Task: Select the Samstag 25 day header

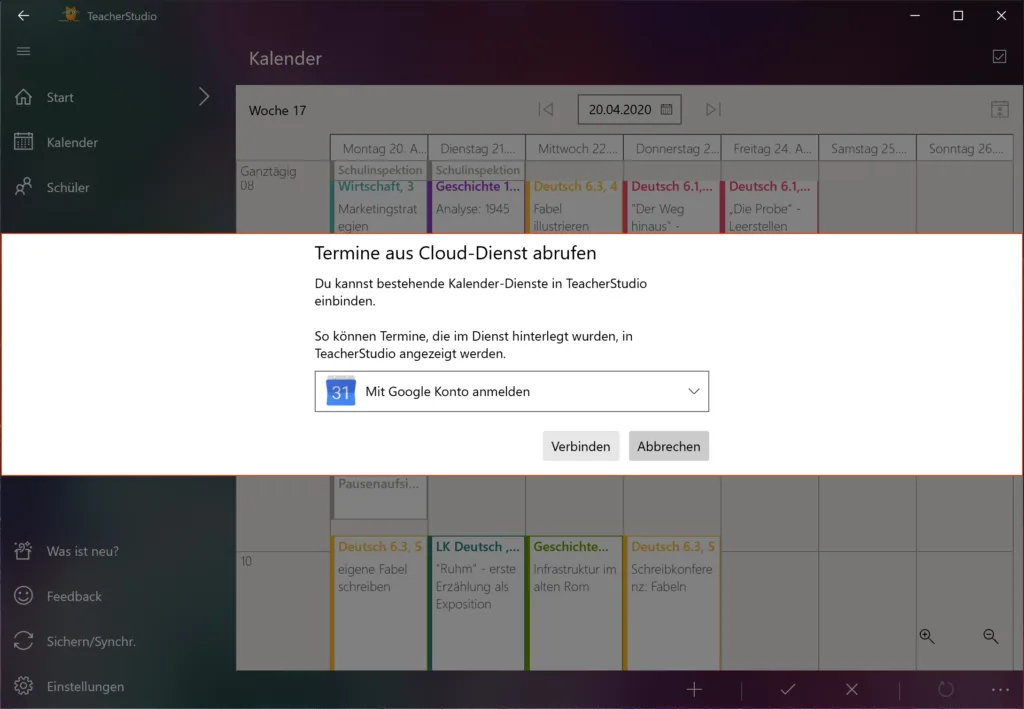Action: (x=868, y=148)
